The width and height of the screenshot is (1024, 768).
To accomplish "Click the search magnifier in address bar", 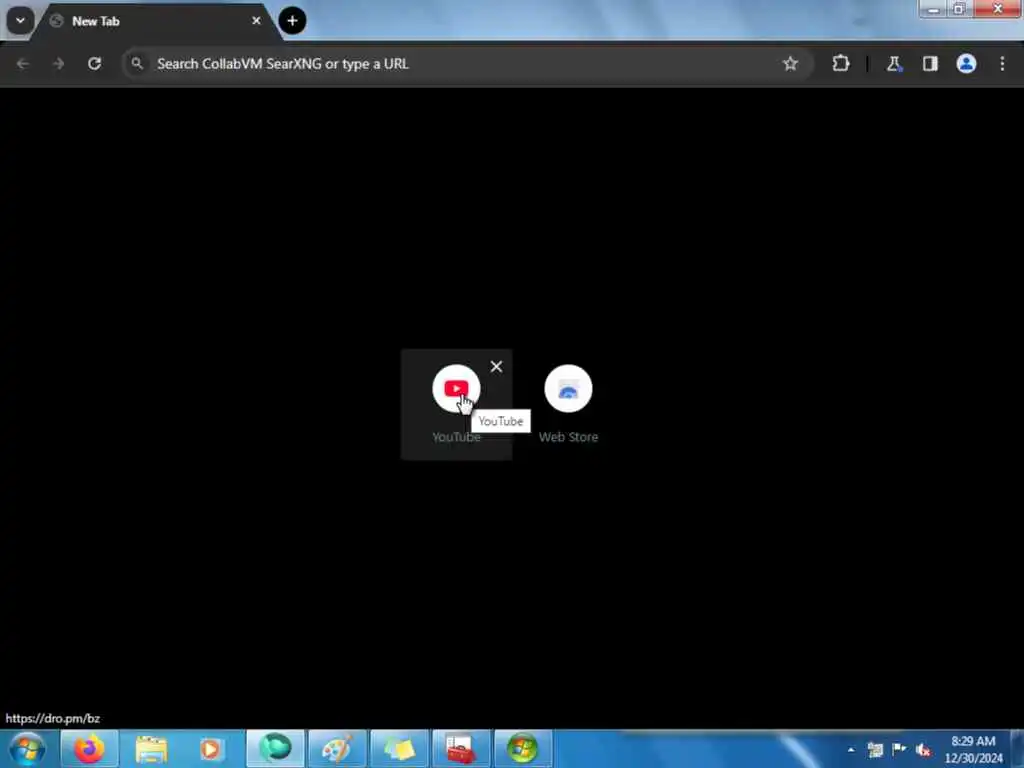I will [x=137, y=64].
